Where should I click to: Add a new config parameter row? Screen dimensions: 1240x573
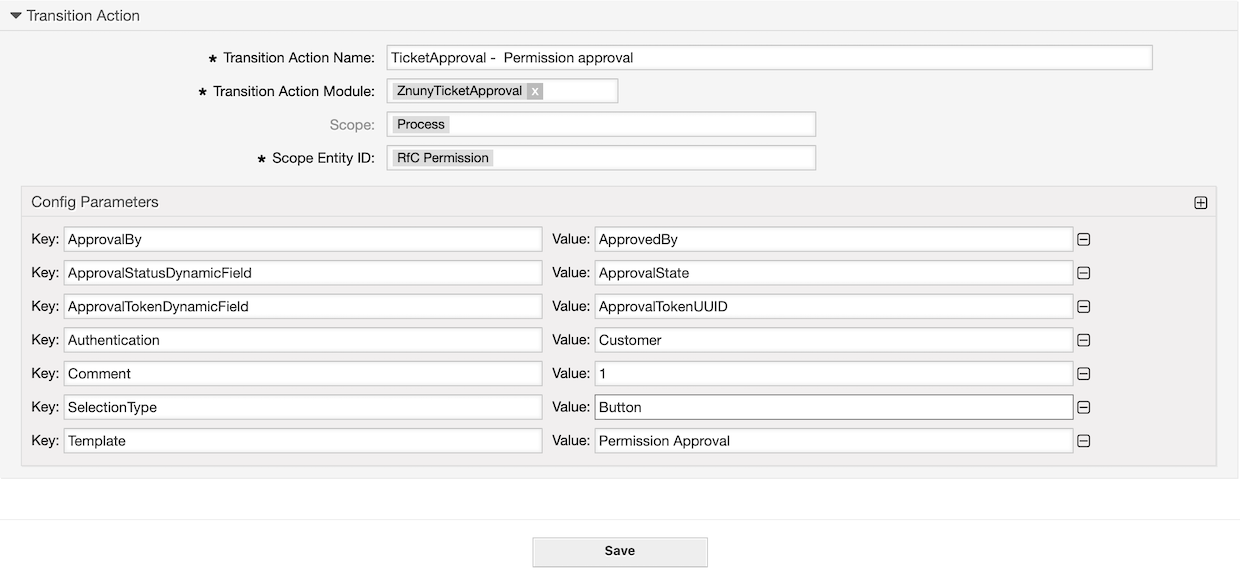[1200, 202]
